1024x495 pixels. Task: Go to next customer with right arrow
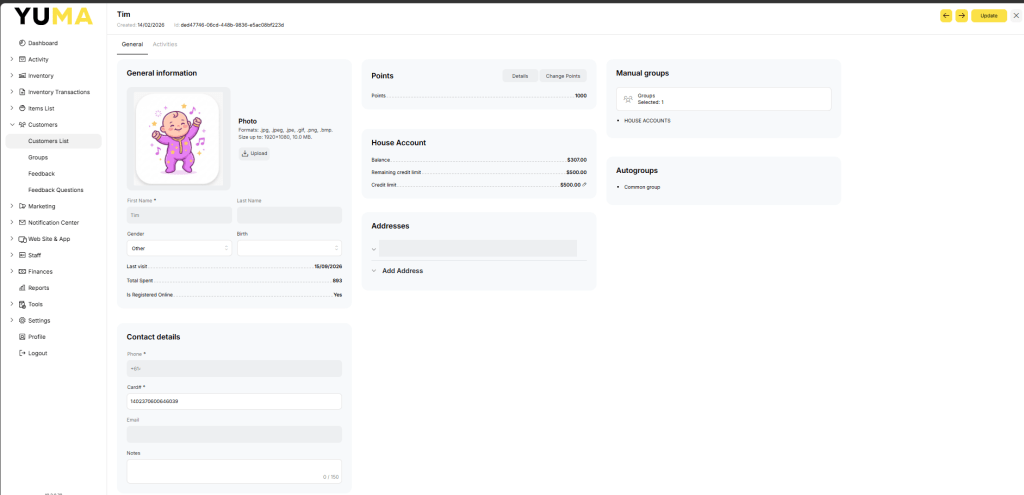[961, 16]
